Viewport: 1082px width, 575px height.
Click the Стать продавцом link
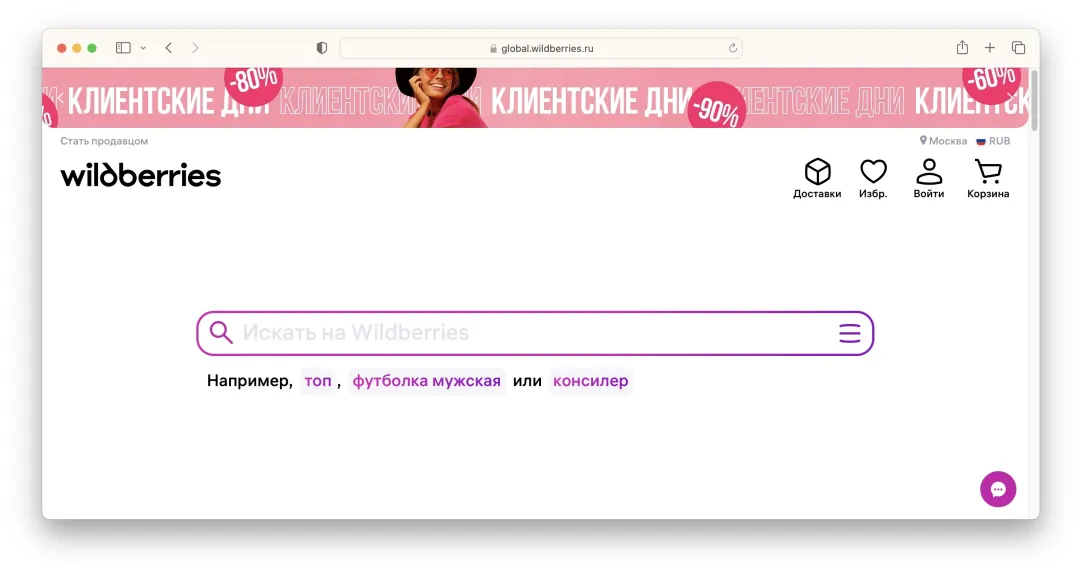104,141
